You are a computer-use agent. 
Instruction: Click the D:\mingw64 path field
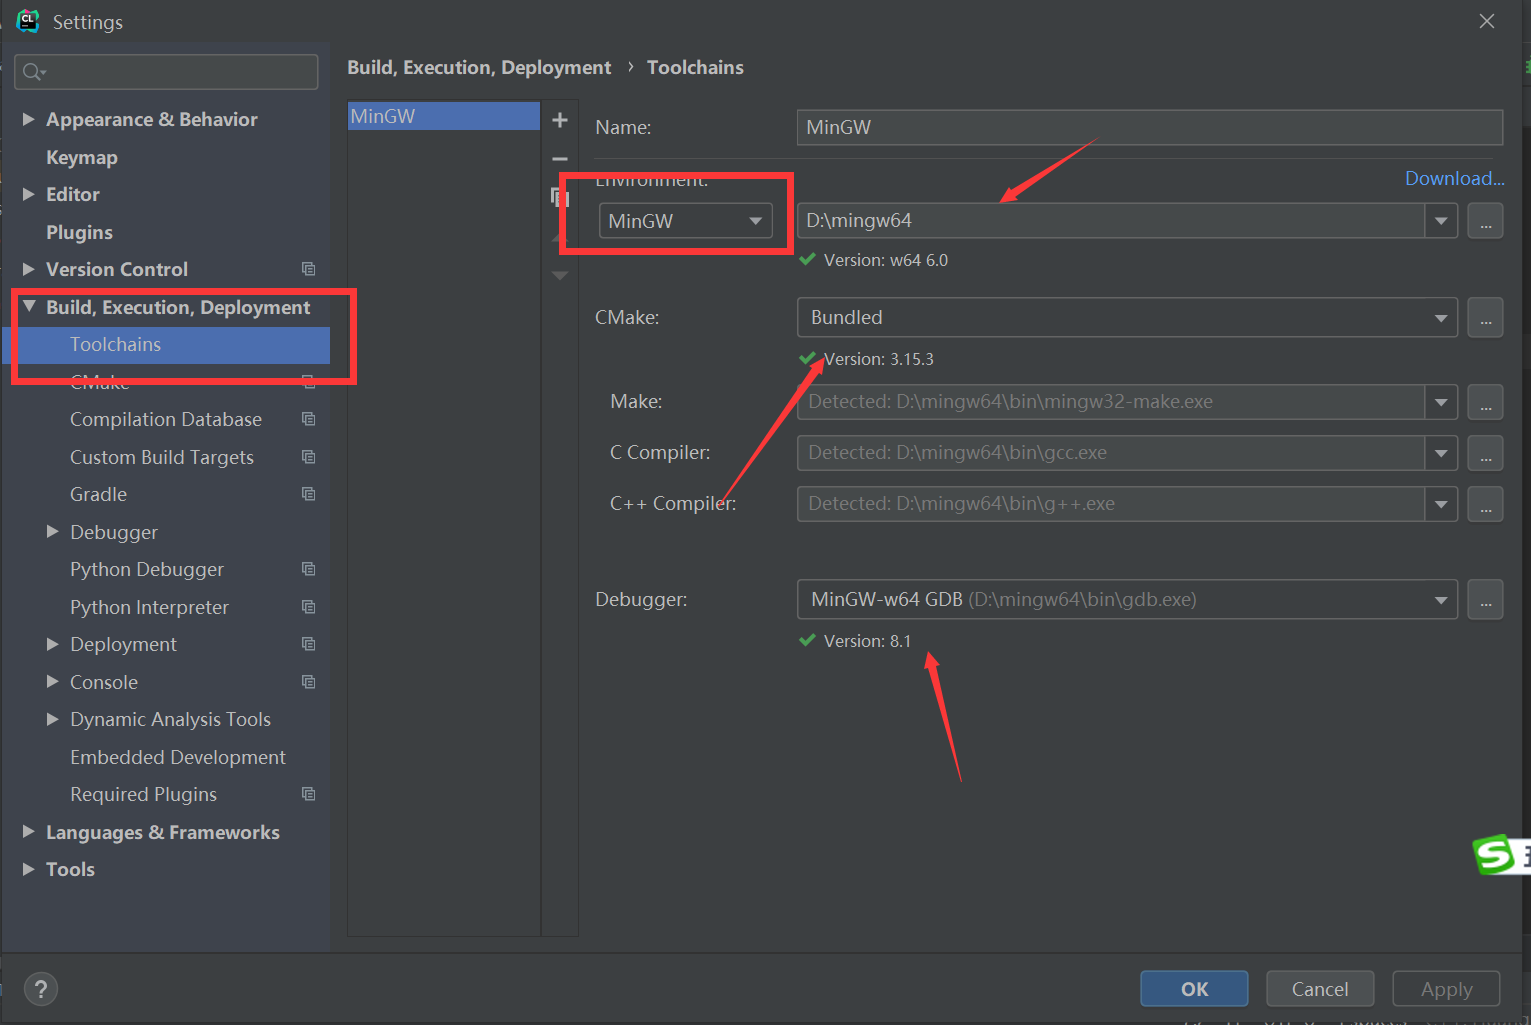(x=1111, y=221)
